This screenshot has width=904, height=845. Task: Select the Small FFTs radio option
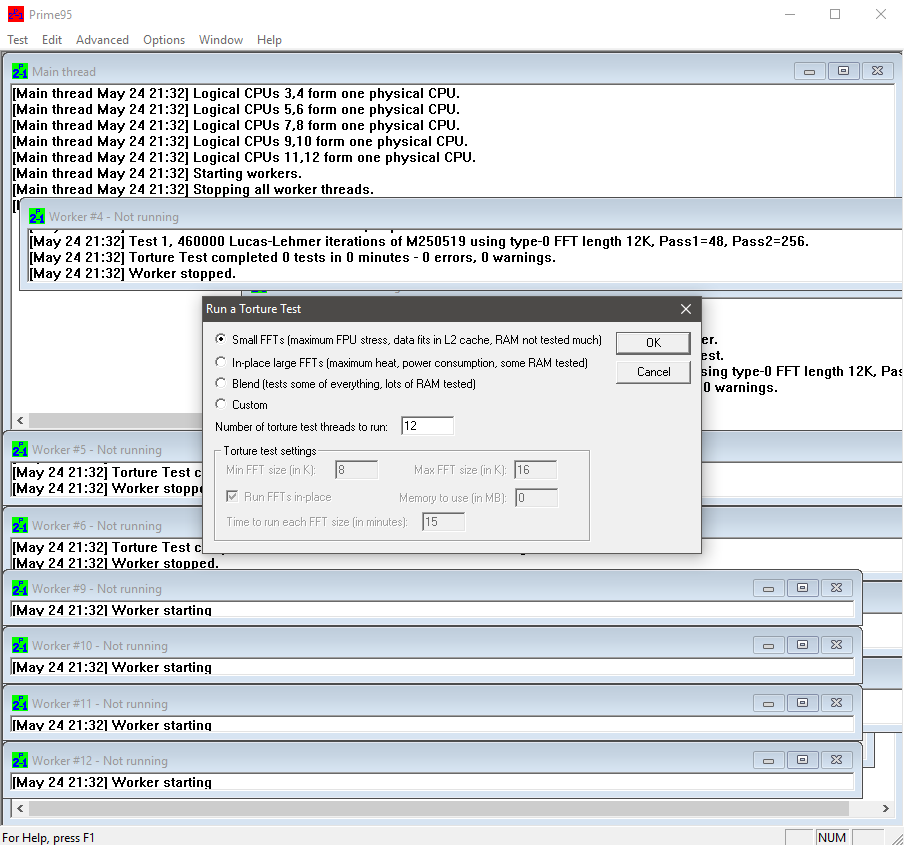click(x=221, y=340)
